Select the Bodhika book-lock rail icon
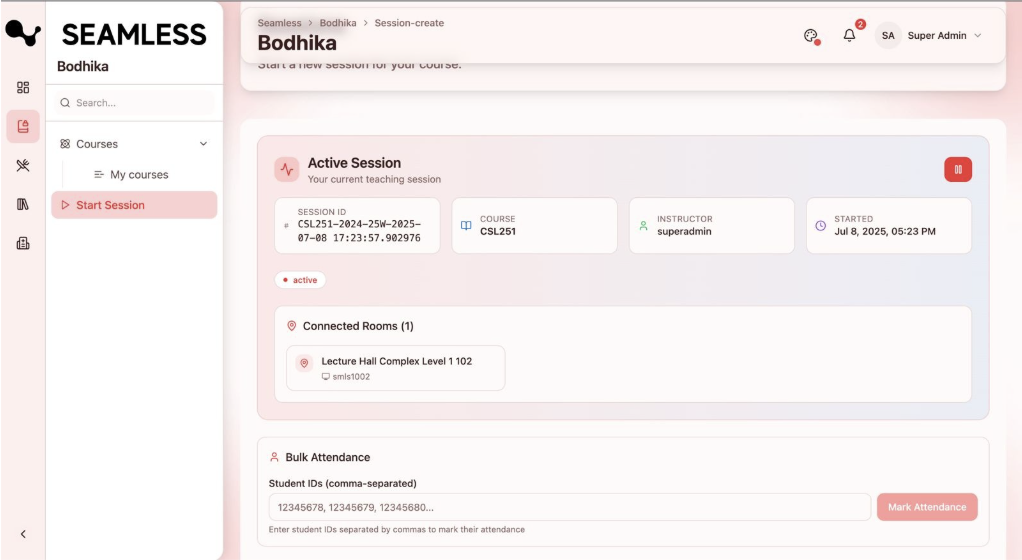This screenshot has height=560, width=1022. click(x=23, y=126)
